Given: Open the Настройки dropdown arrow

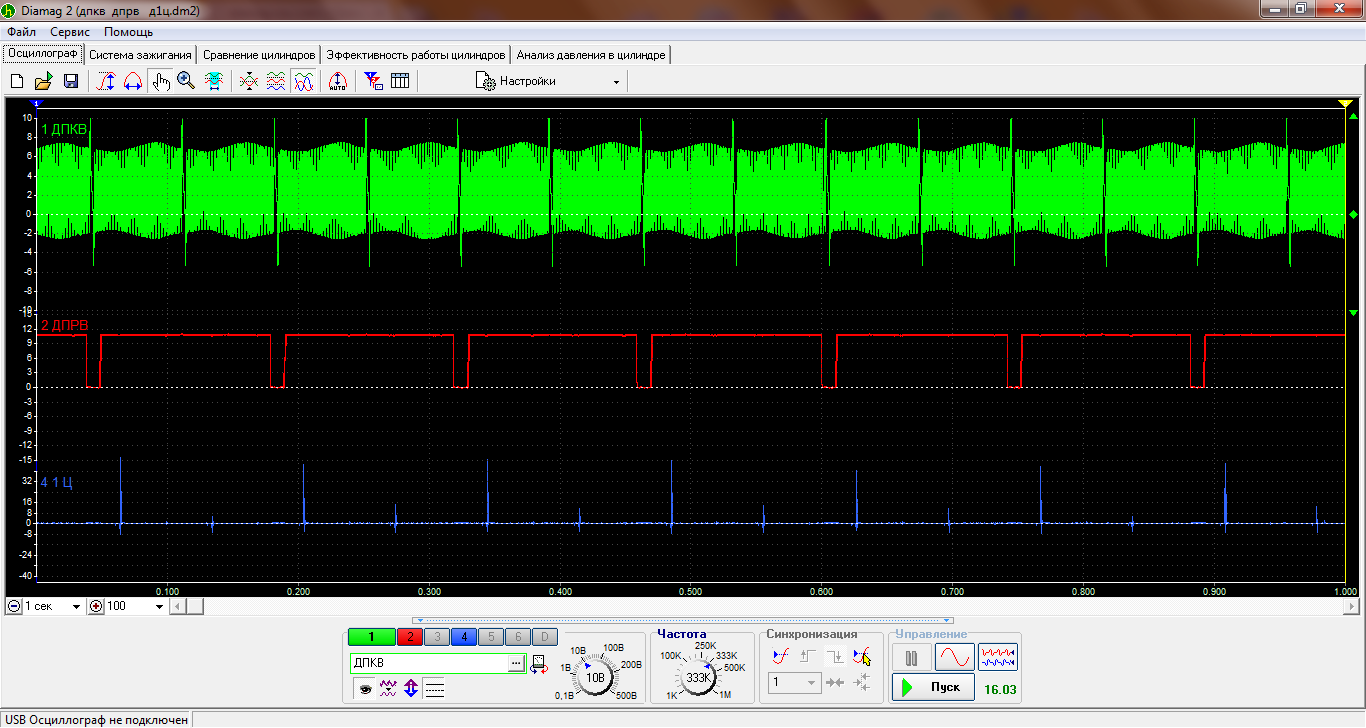Looking at the screenshot, I should 616,81.
